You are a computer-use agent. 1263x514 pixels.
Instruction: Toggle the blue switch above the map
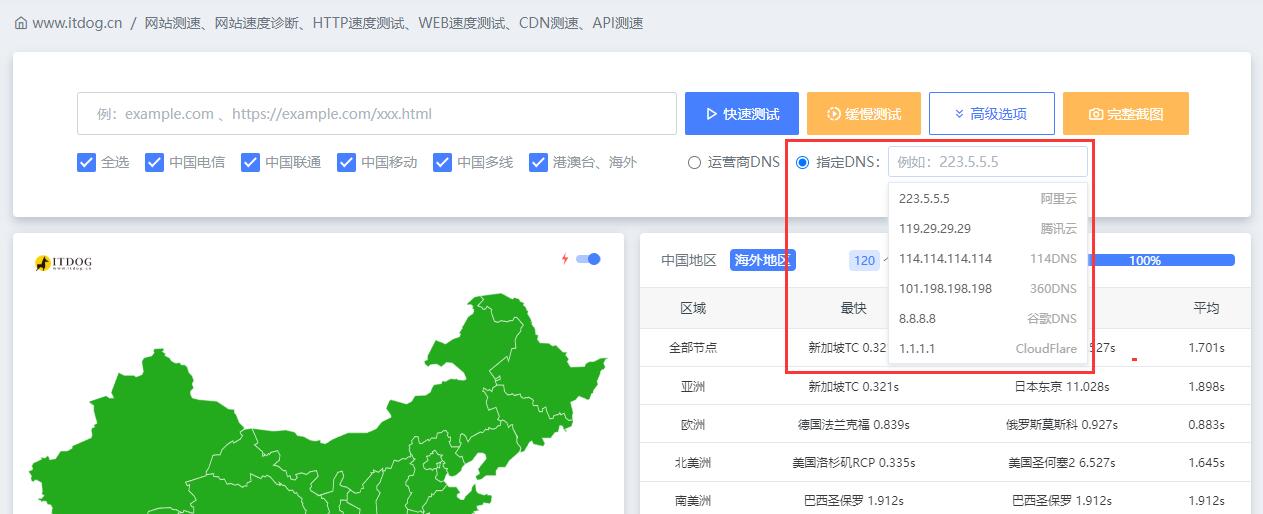tap(588, 259)
